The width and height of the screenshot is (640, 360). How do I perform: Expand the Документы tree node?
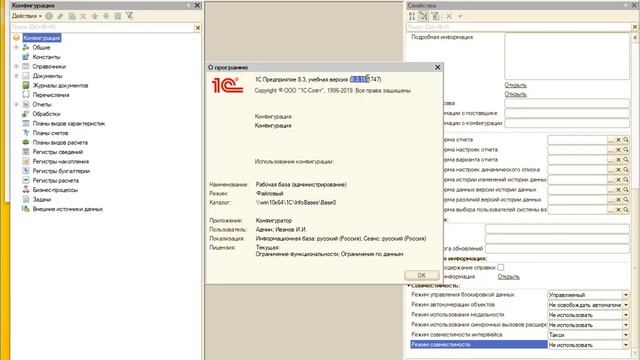coord(16,76)
